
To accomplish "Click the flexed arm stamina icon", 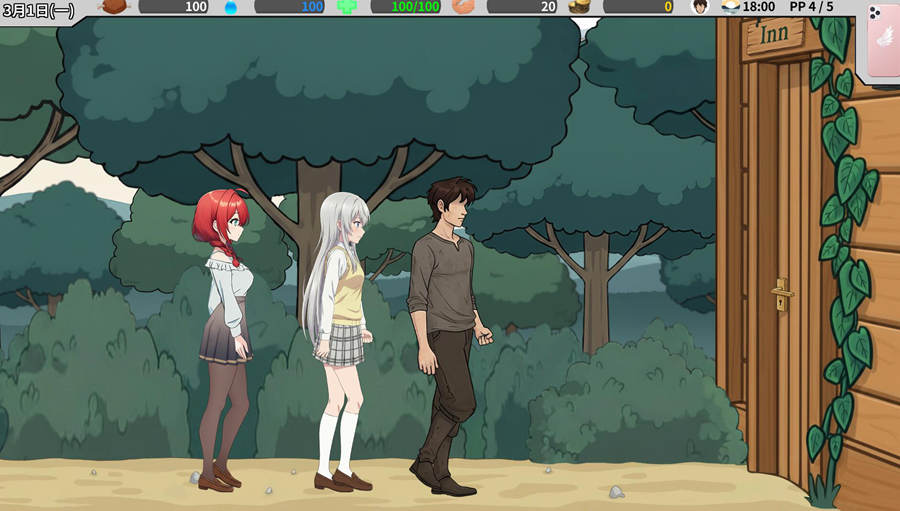I will 463,6.
